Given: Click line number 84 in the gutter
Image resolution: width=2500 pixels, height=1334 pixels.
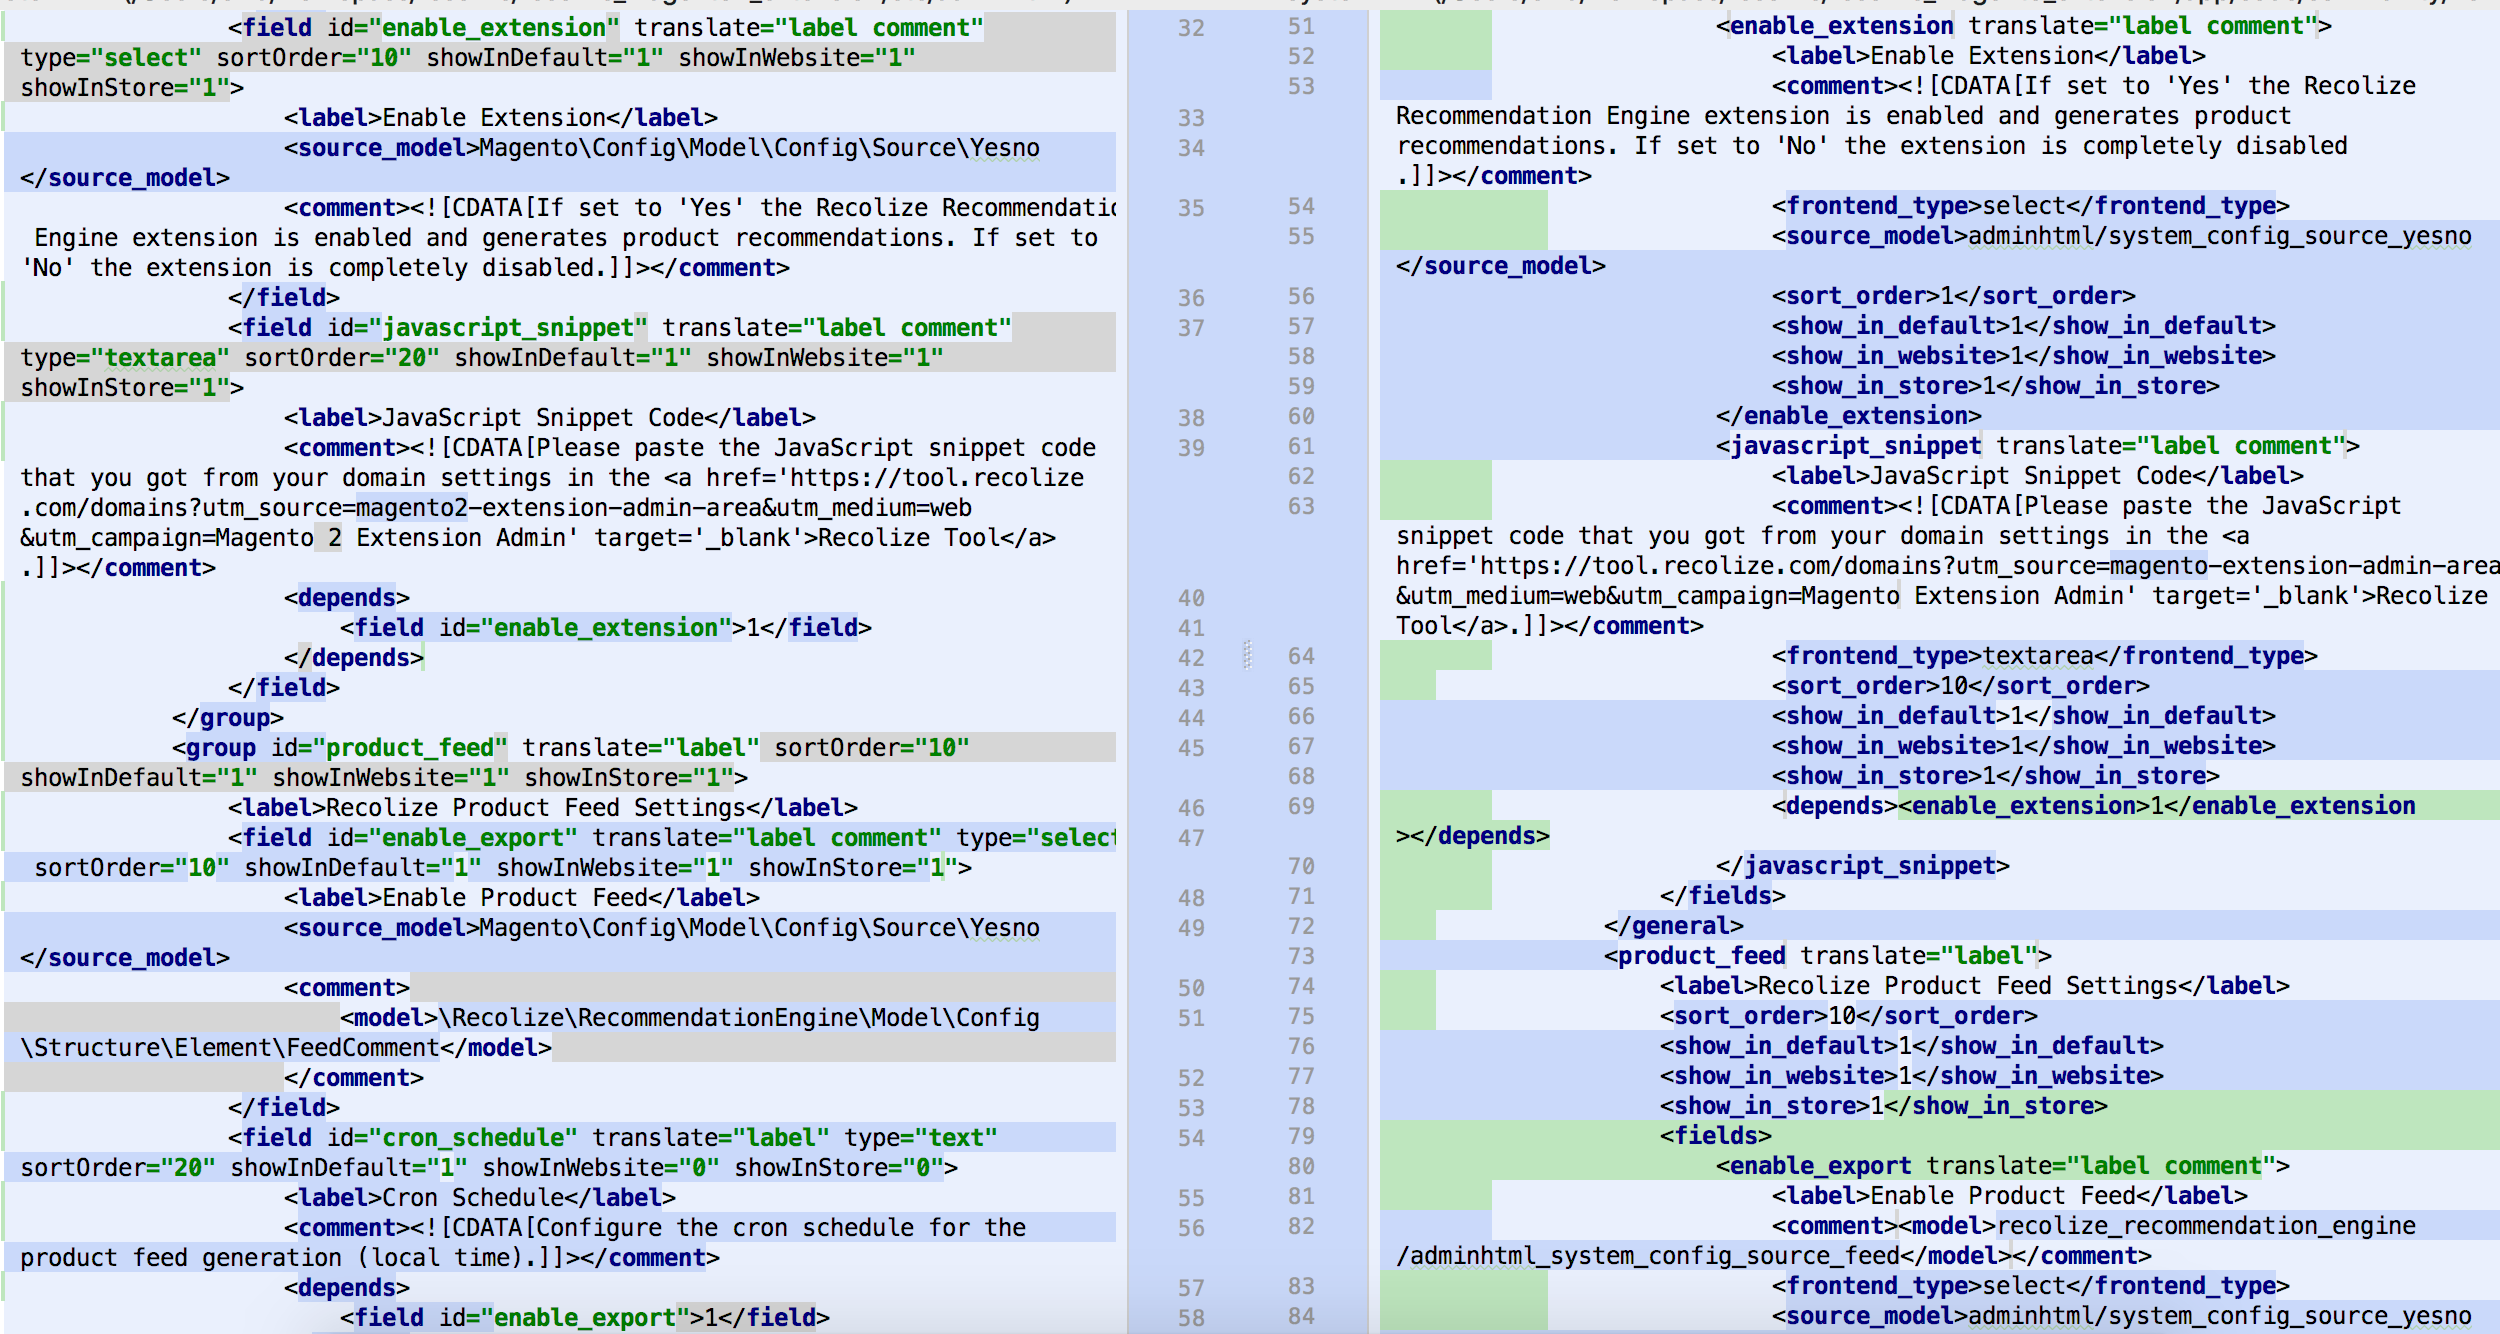Looking at the screenshot, I should click(x=1301, y=1316).
